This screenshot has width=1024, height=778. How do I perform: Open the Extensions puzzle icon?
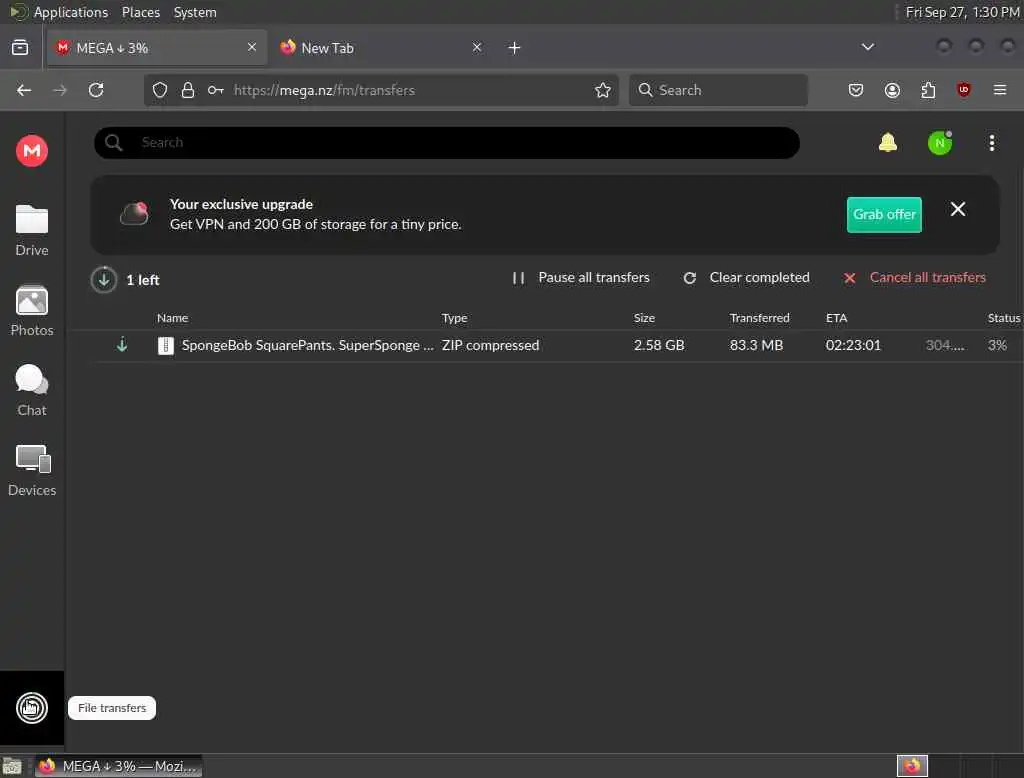click(x=928, y=90)
